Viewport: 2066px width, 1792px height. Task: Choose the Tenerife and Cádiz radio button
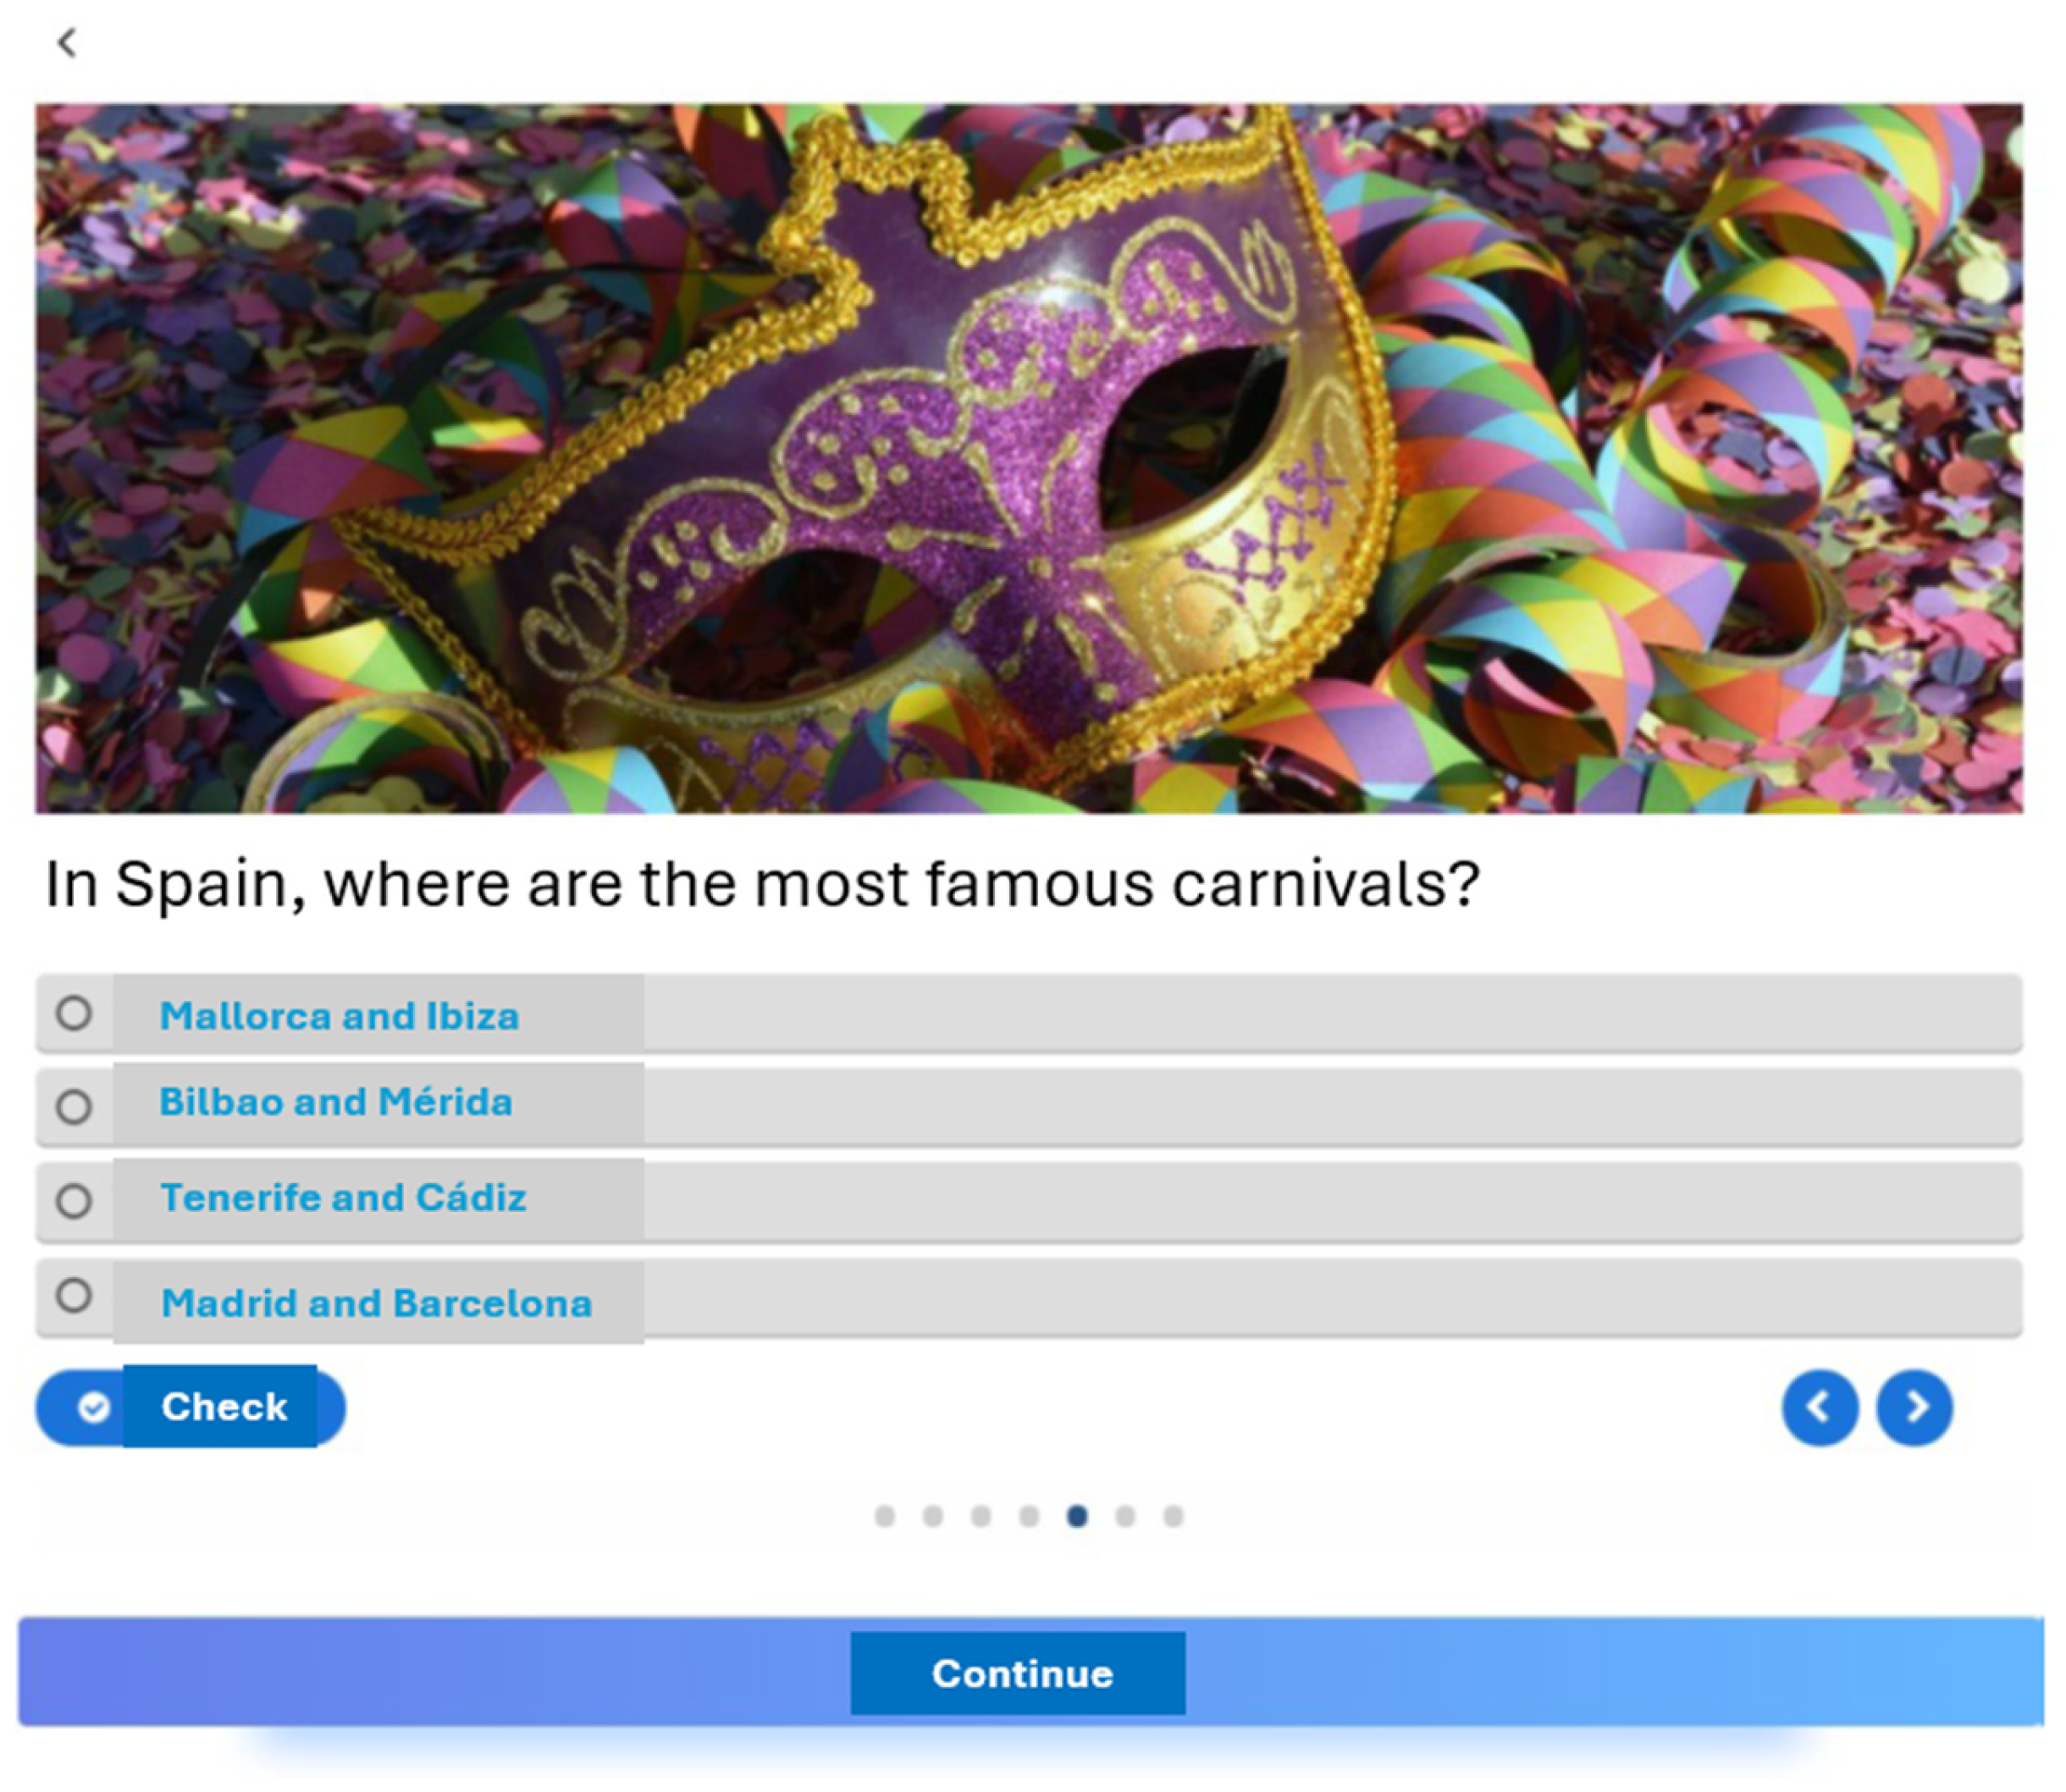click(74, 1200)
